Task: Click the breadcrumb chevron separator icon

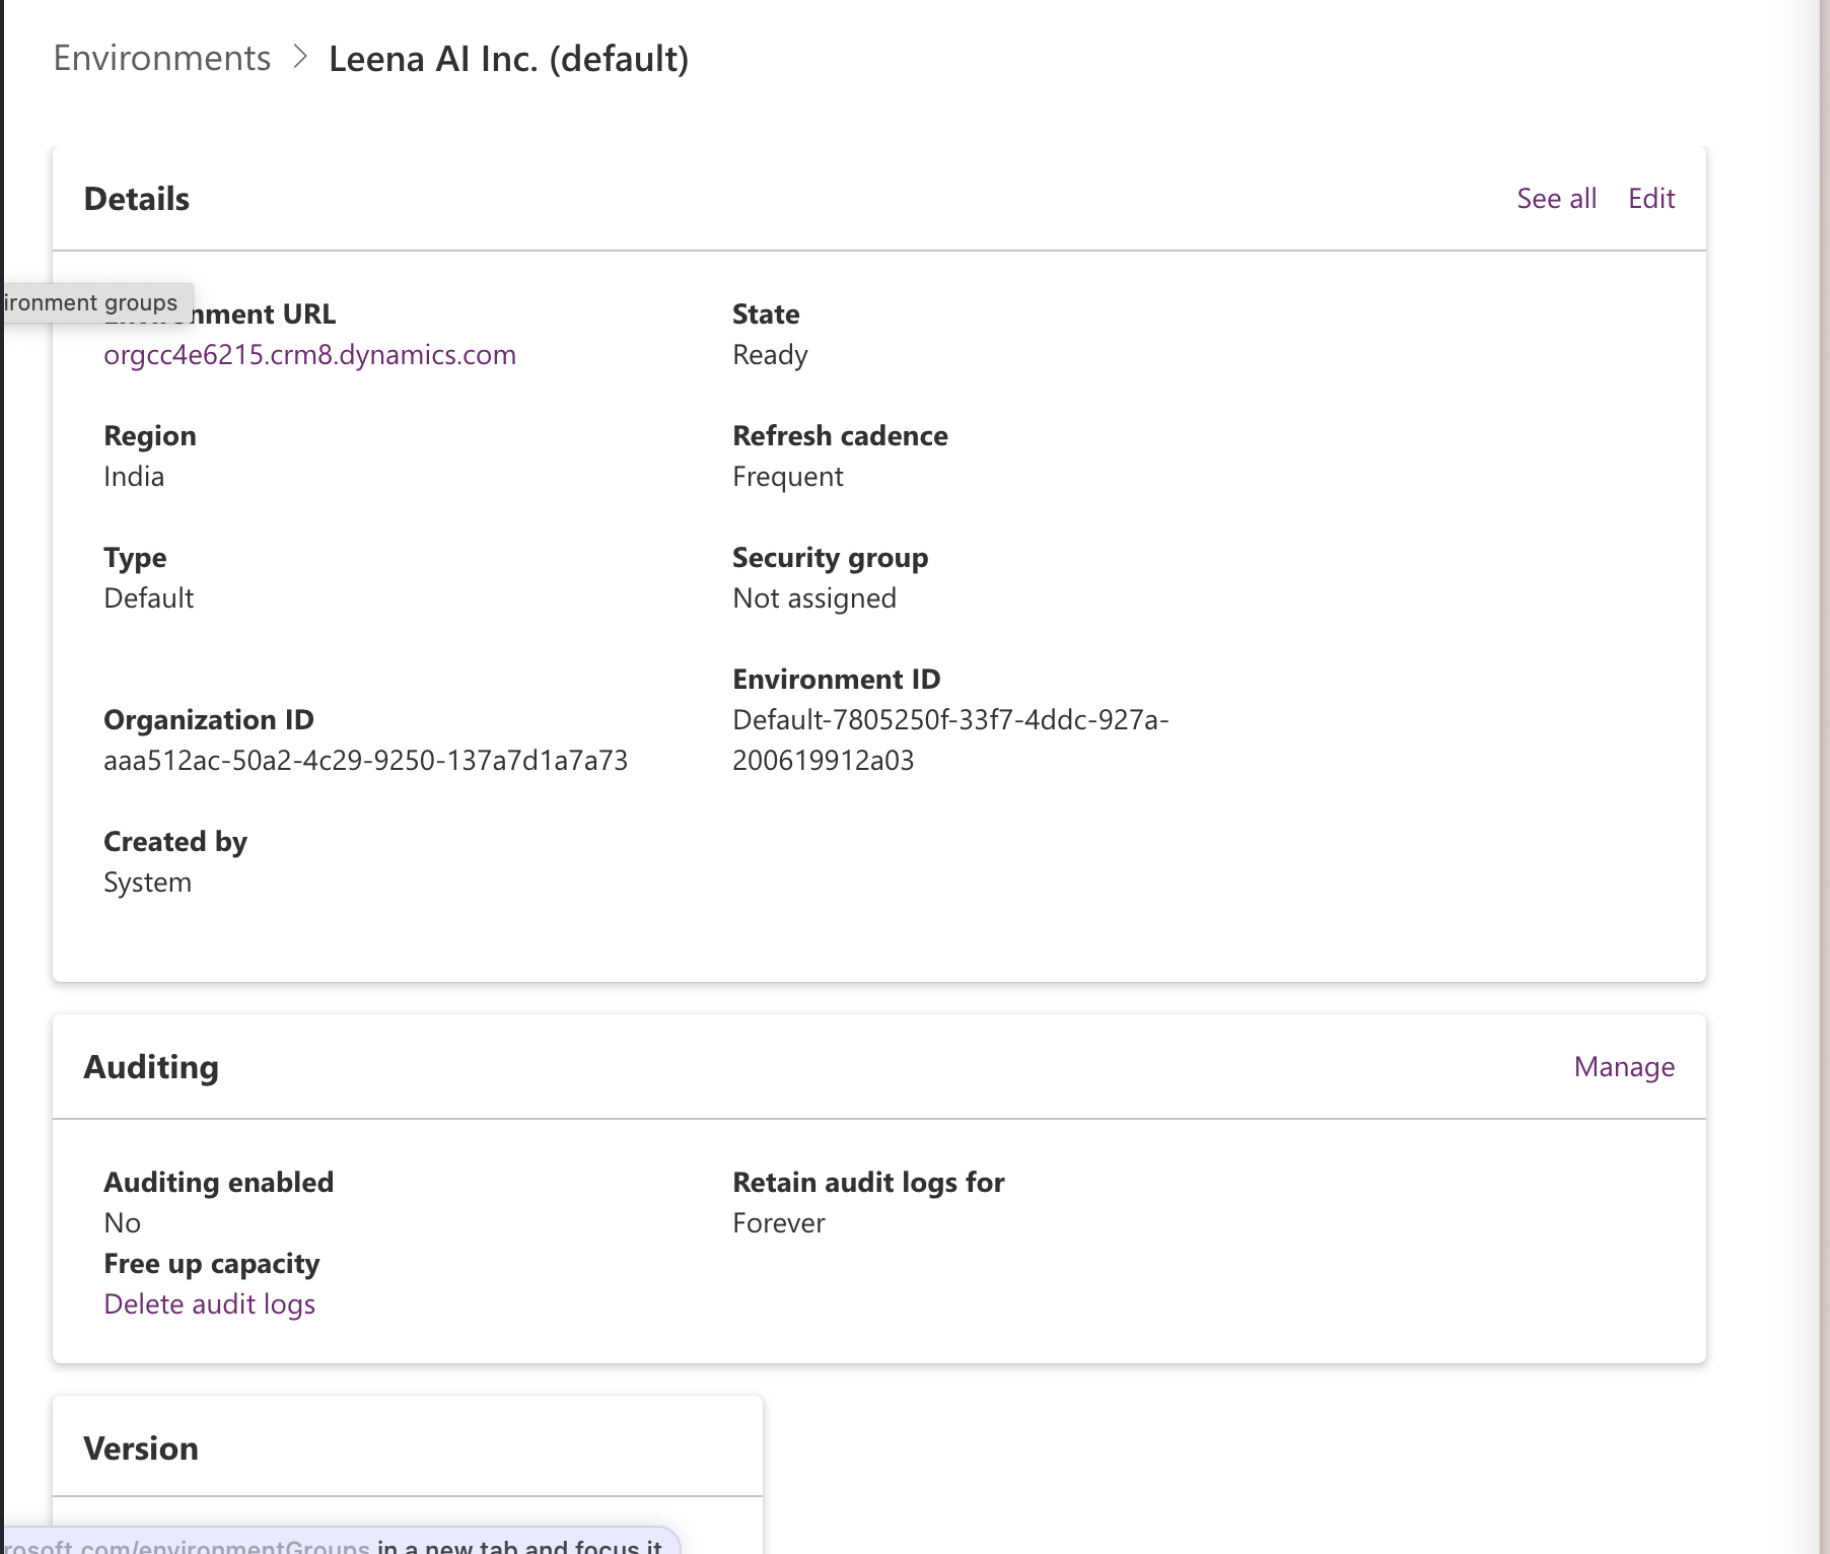Action: (x=300, y=57)
